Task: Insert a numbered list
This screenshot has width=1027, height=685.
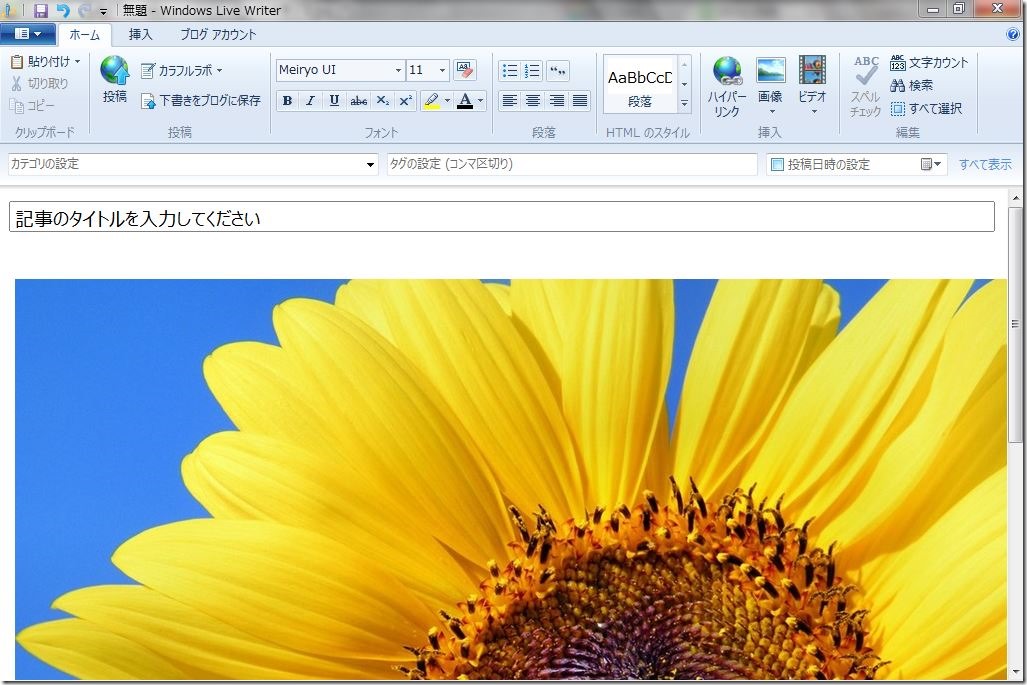Action: 532,70
